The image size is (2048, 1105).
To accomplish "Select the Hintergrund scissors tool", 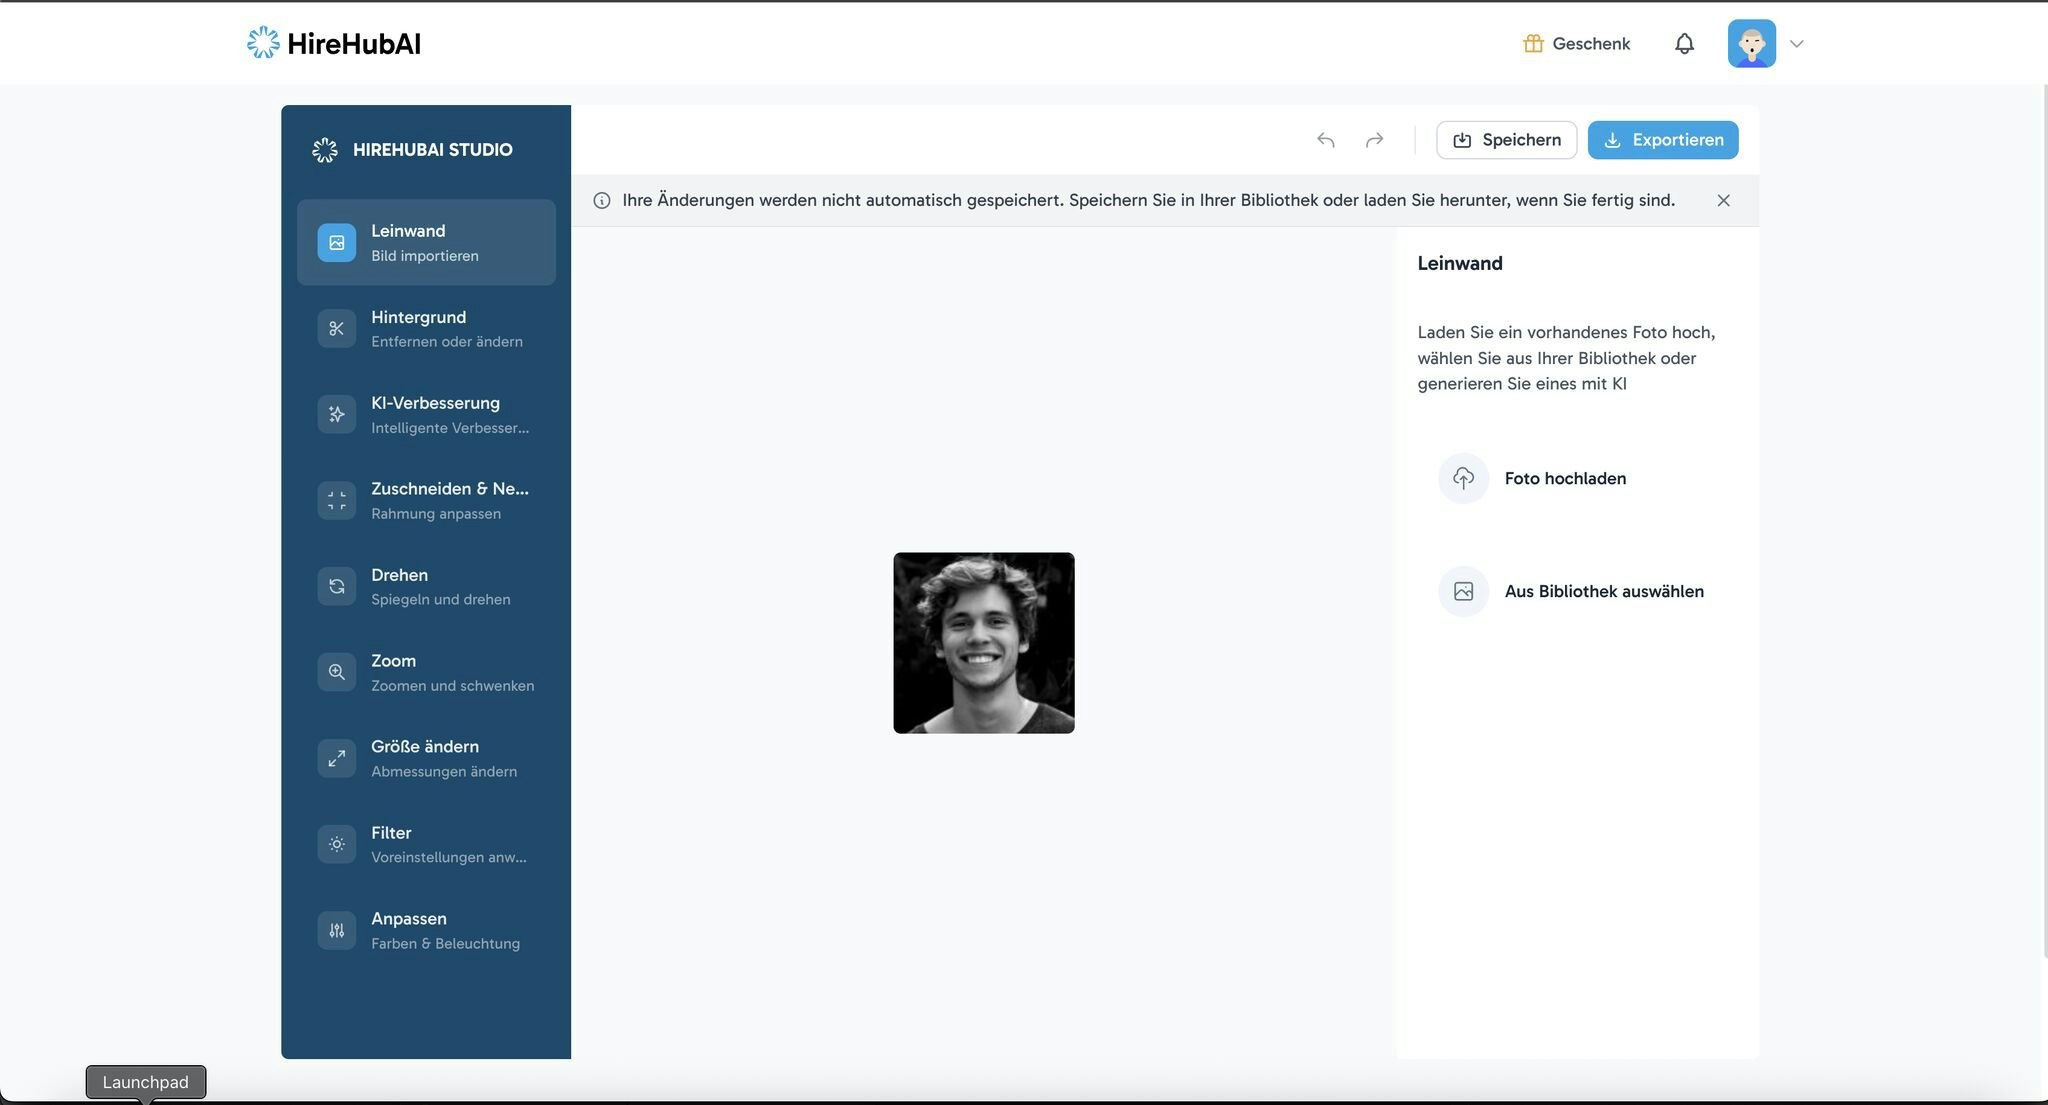I will (337, 328).
